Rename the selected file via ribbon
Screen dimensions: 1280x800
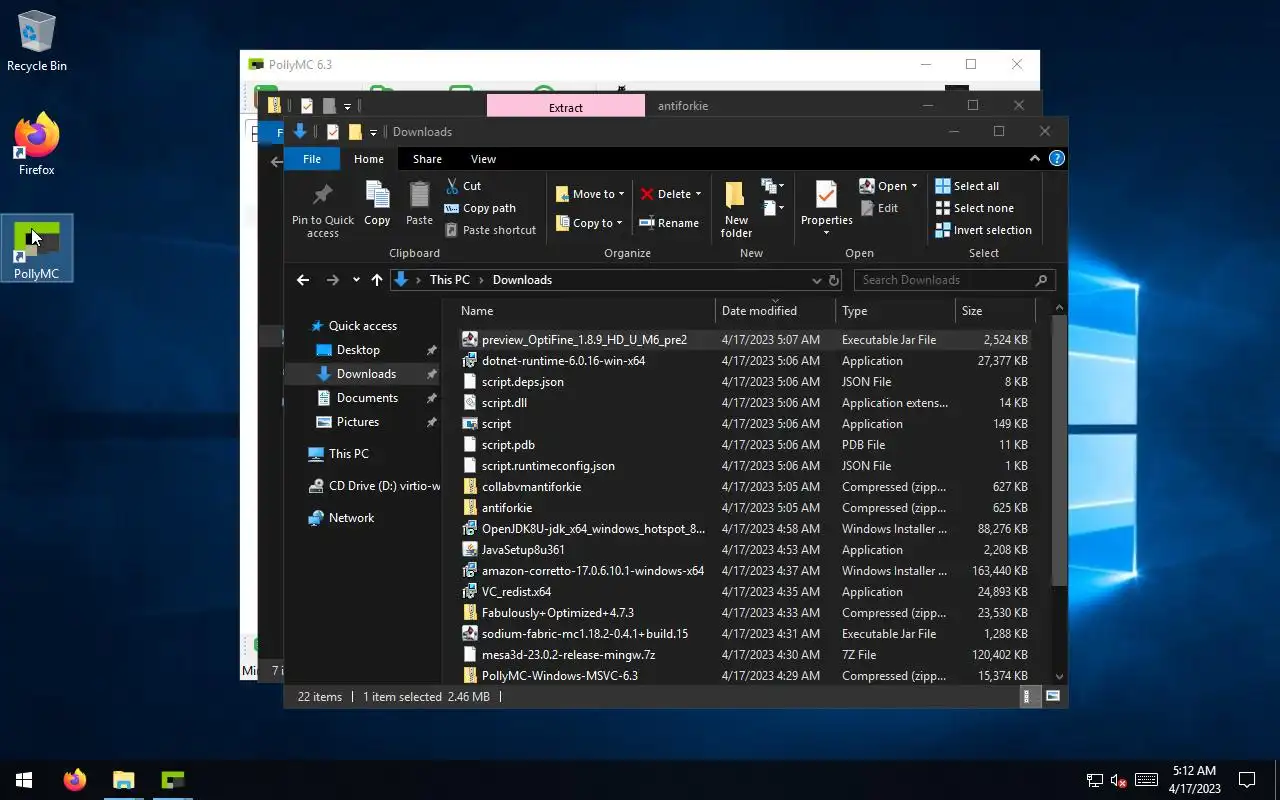click(x=669, y=223)
